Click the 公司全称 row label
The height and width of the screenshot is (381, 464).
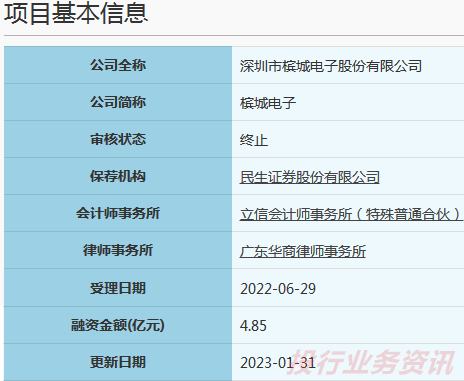[x=118, y=65]
